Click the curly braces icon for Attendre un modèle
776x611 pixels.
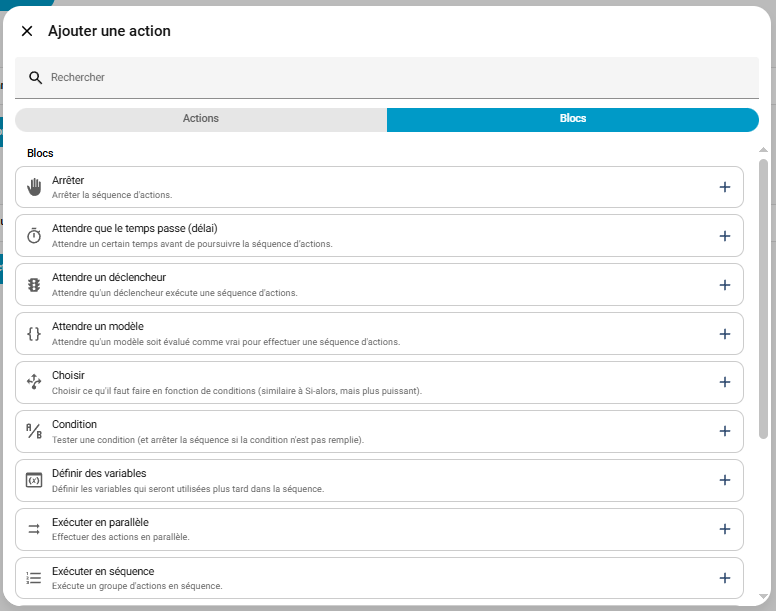[x=34, y=334]
